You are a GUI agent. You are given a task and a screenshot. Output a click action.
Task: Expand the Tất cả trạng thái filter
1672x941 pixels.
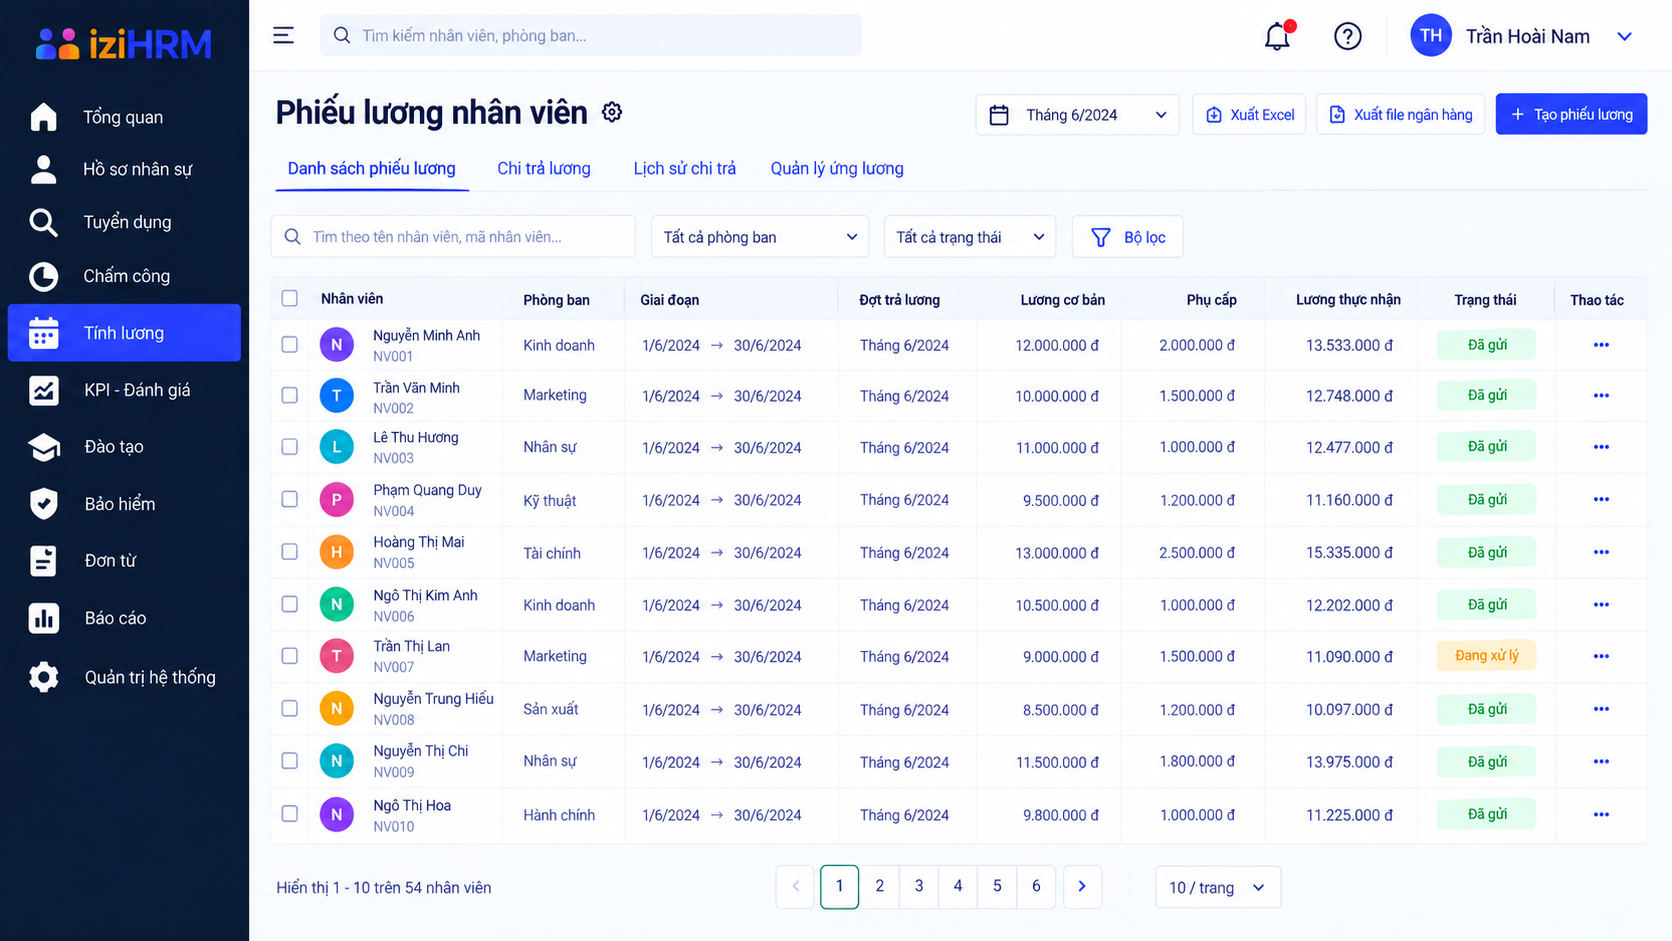pos(970,237)
